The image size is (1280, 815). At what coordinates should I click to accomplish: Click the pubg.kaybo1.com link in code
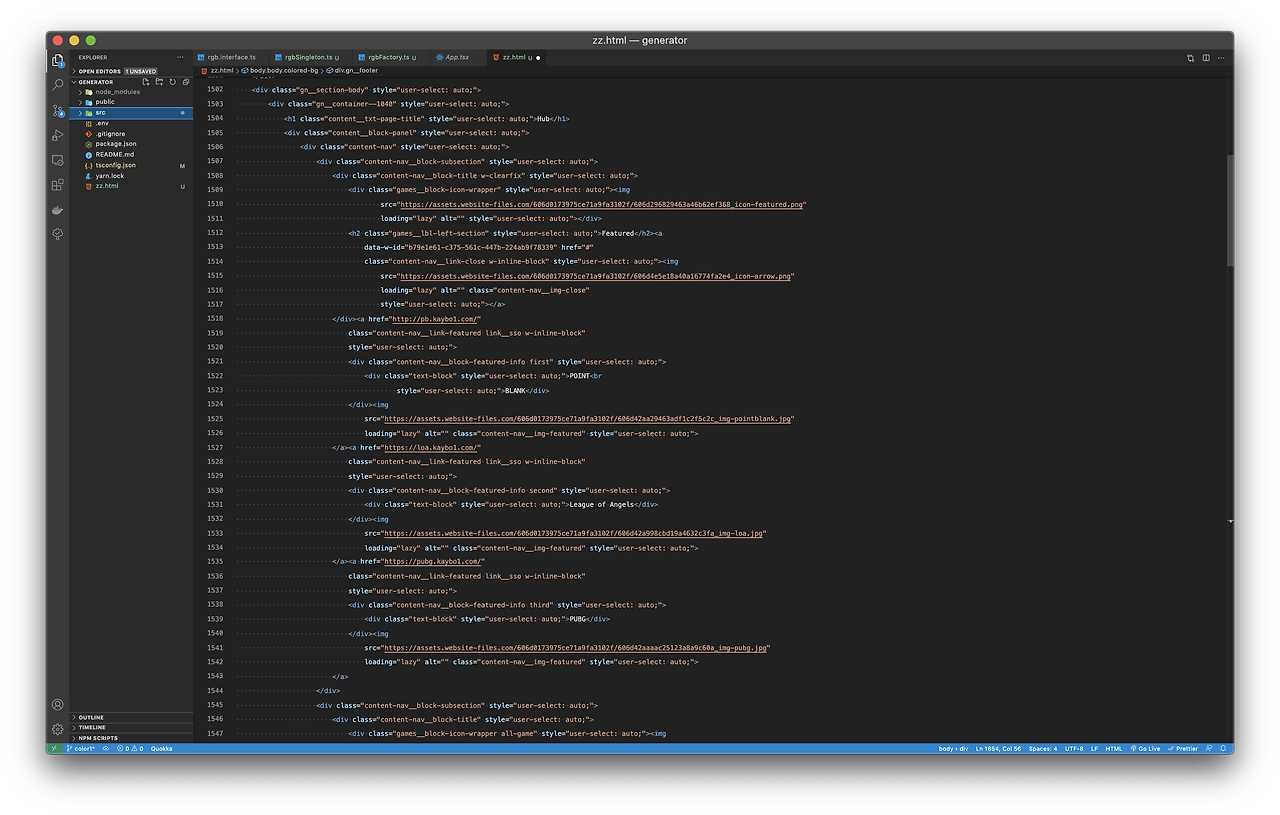coord(435,562)
